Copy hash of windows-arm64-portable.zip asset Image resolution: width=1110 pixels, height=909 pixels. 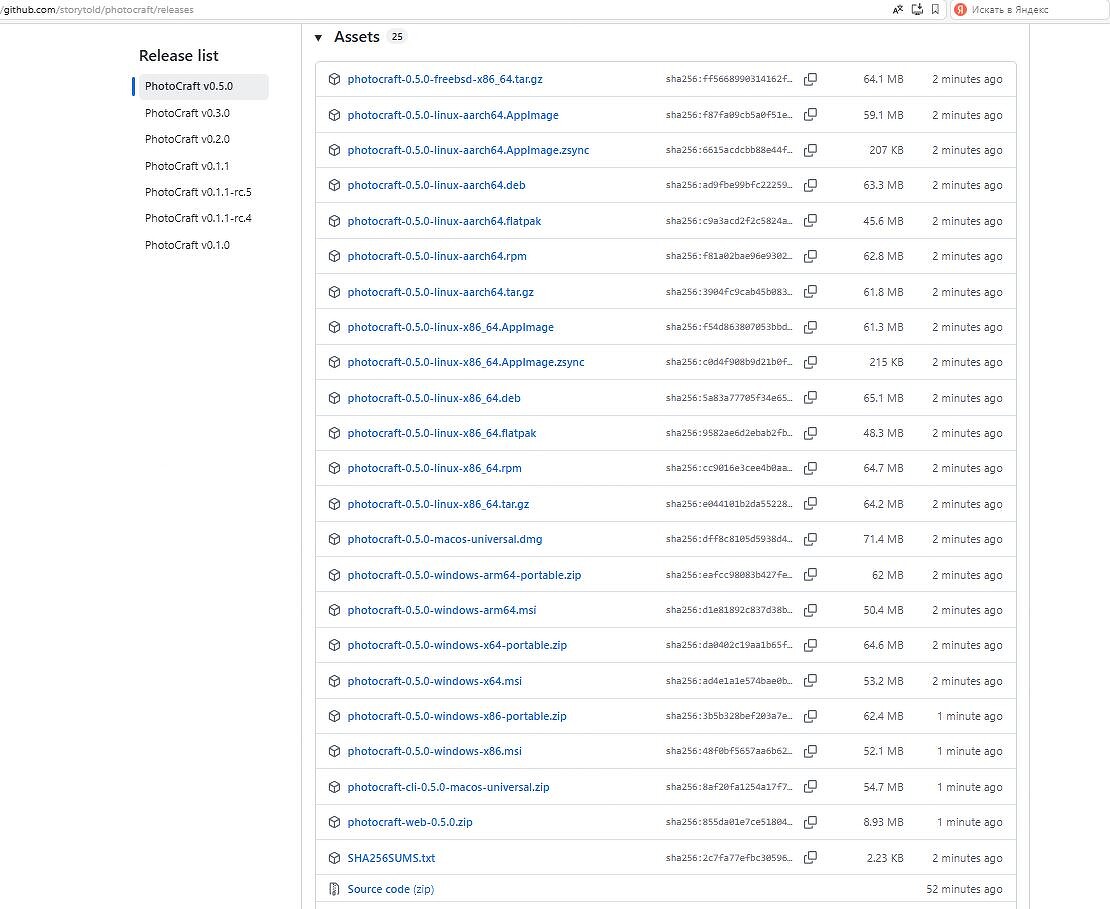[x=811, y=575]
